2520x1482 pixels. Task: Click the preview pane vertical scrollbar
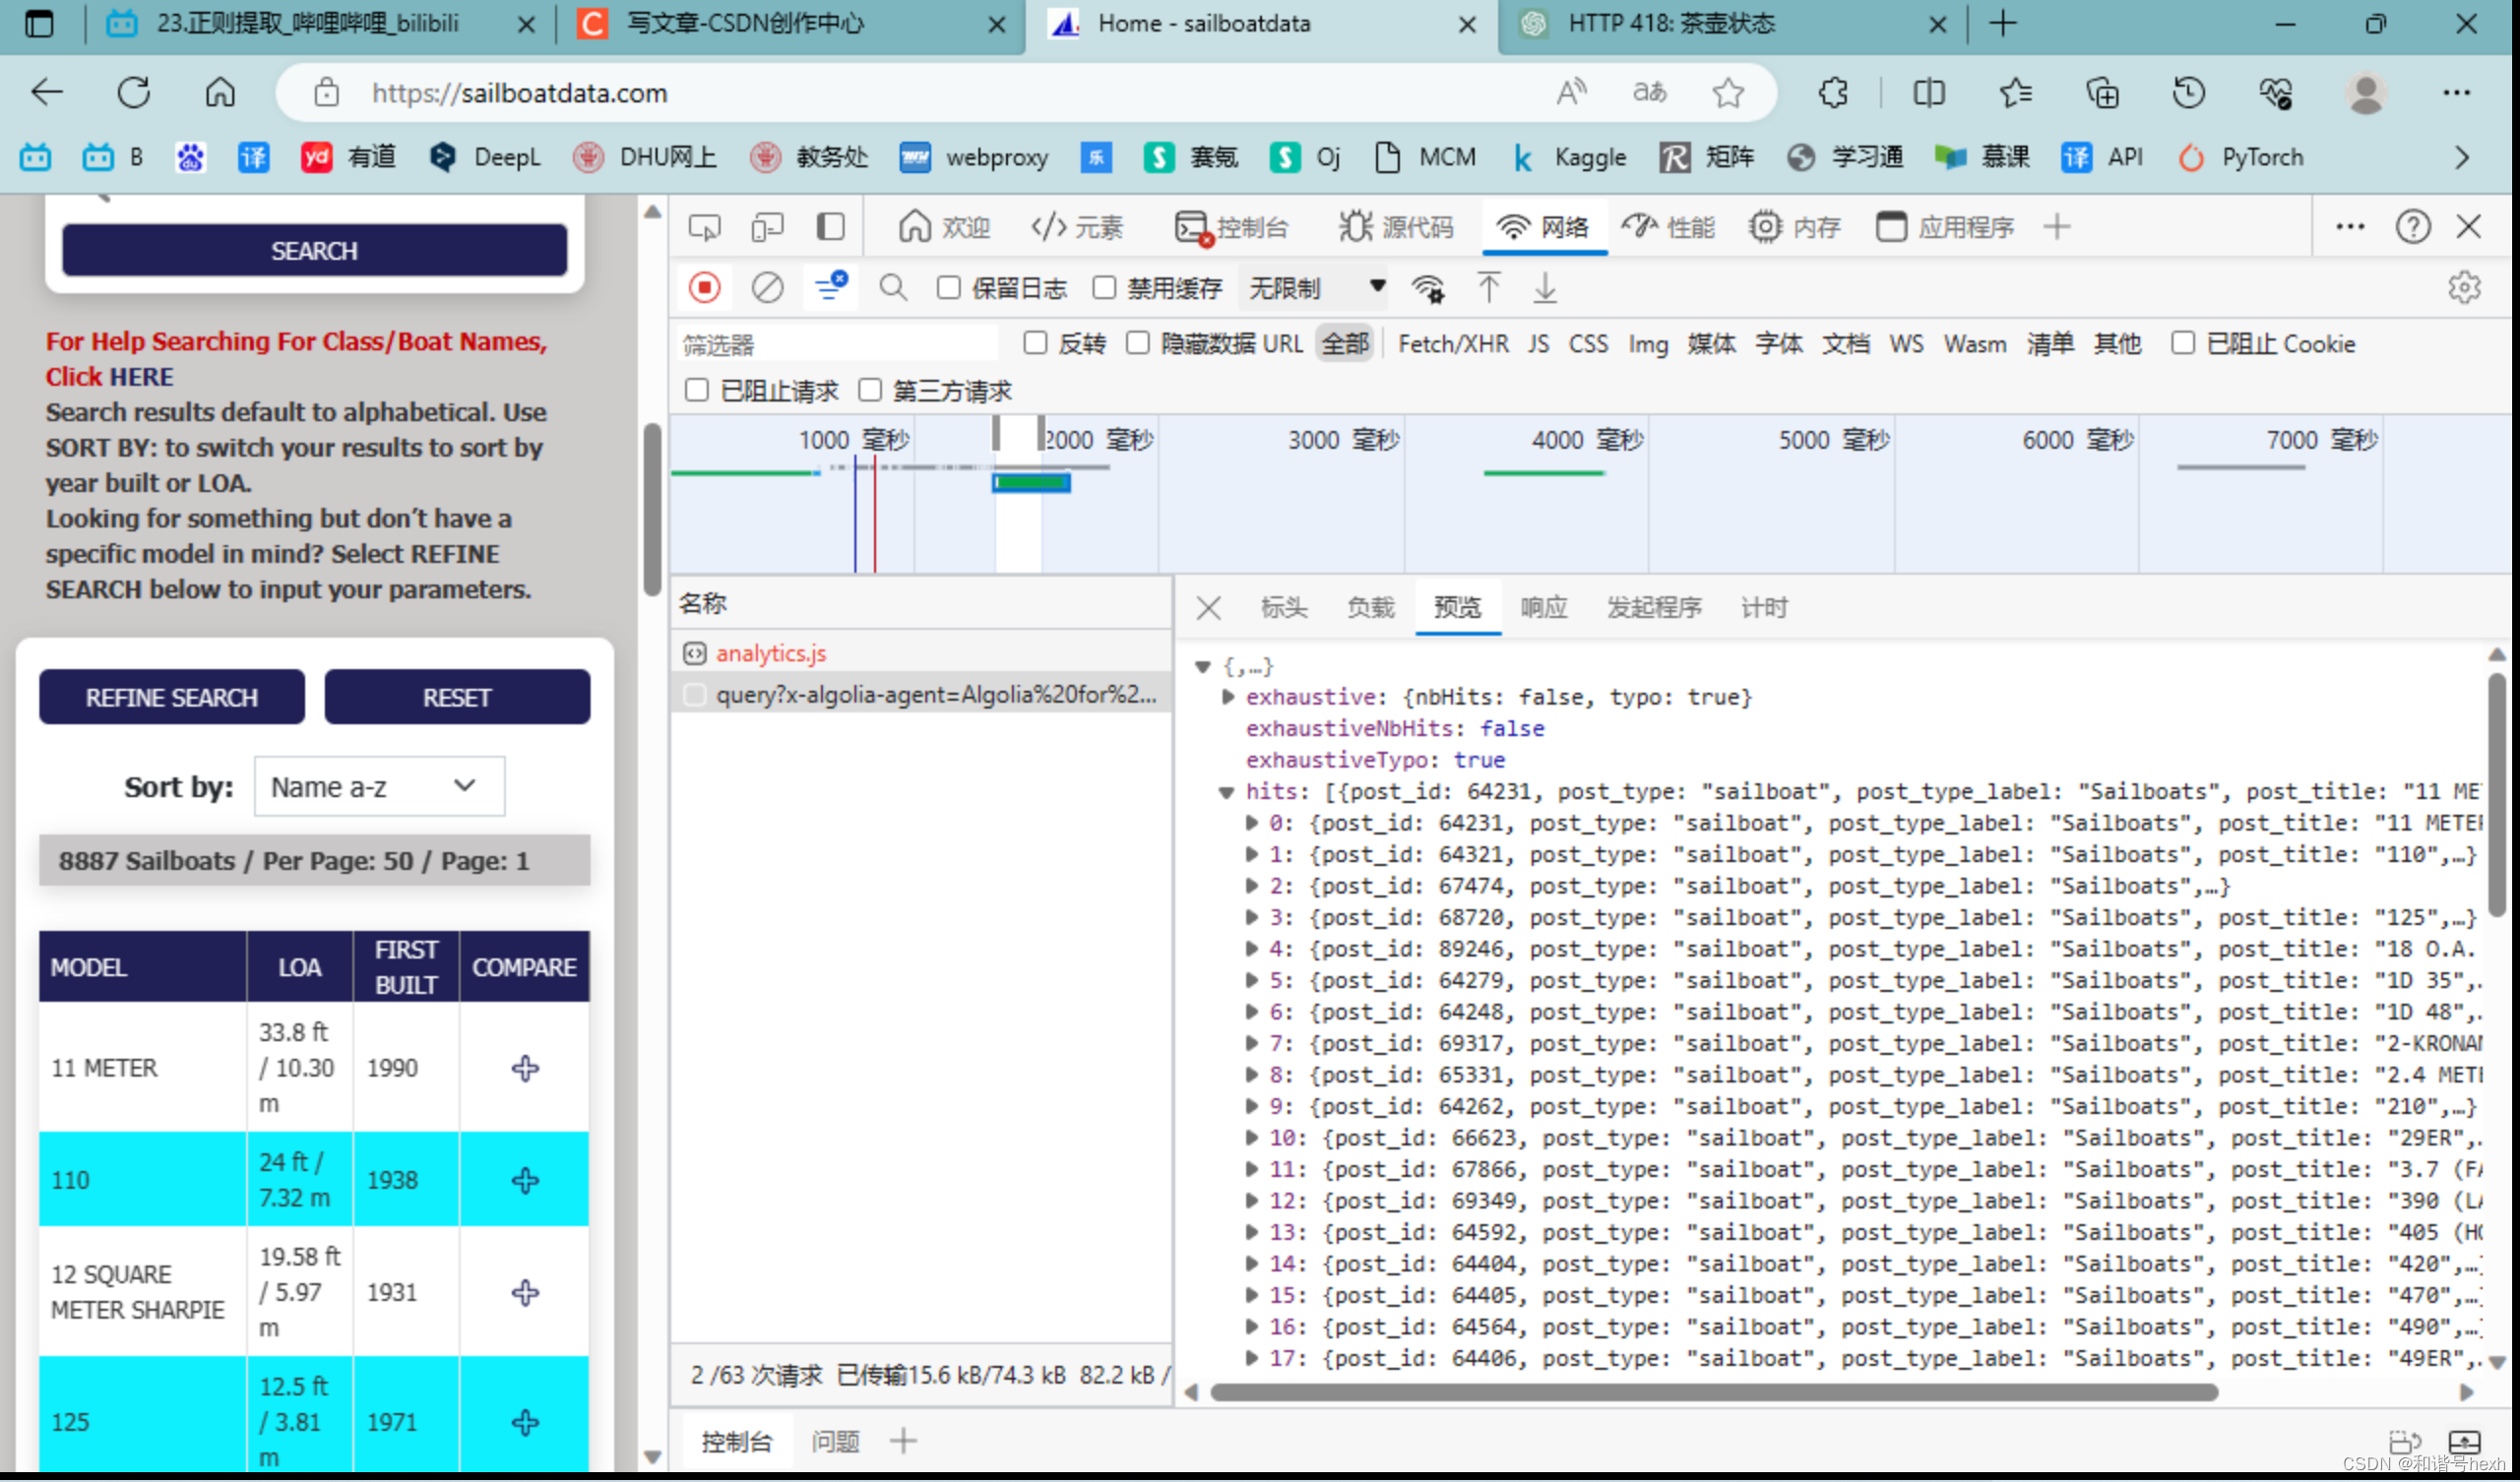click(x=2497, y=796)
